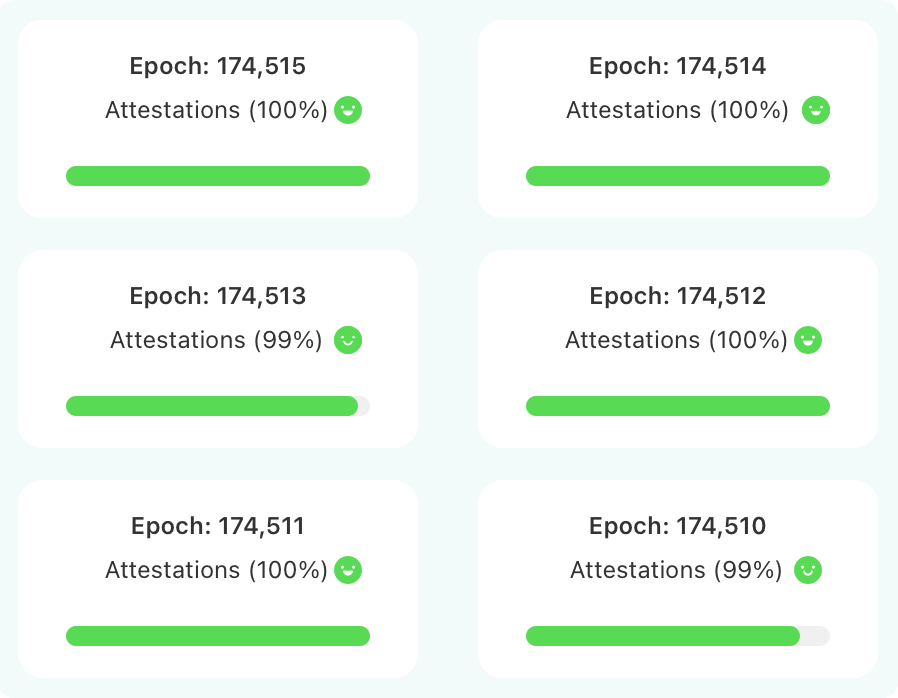Select the "Epoch: 174,515" heading
Screen dimensions: 898x698
pos(218,67)
